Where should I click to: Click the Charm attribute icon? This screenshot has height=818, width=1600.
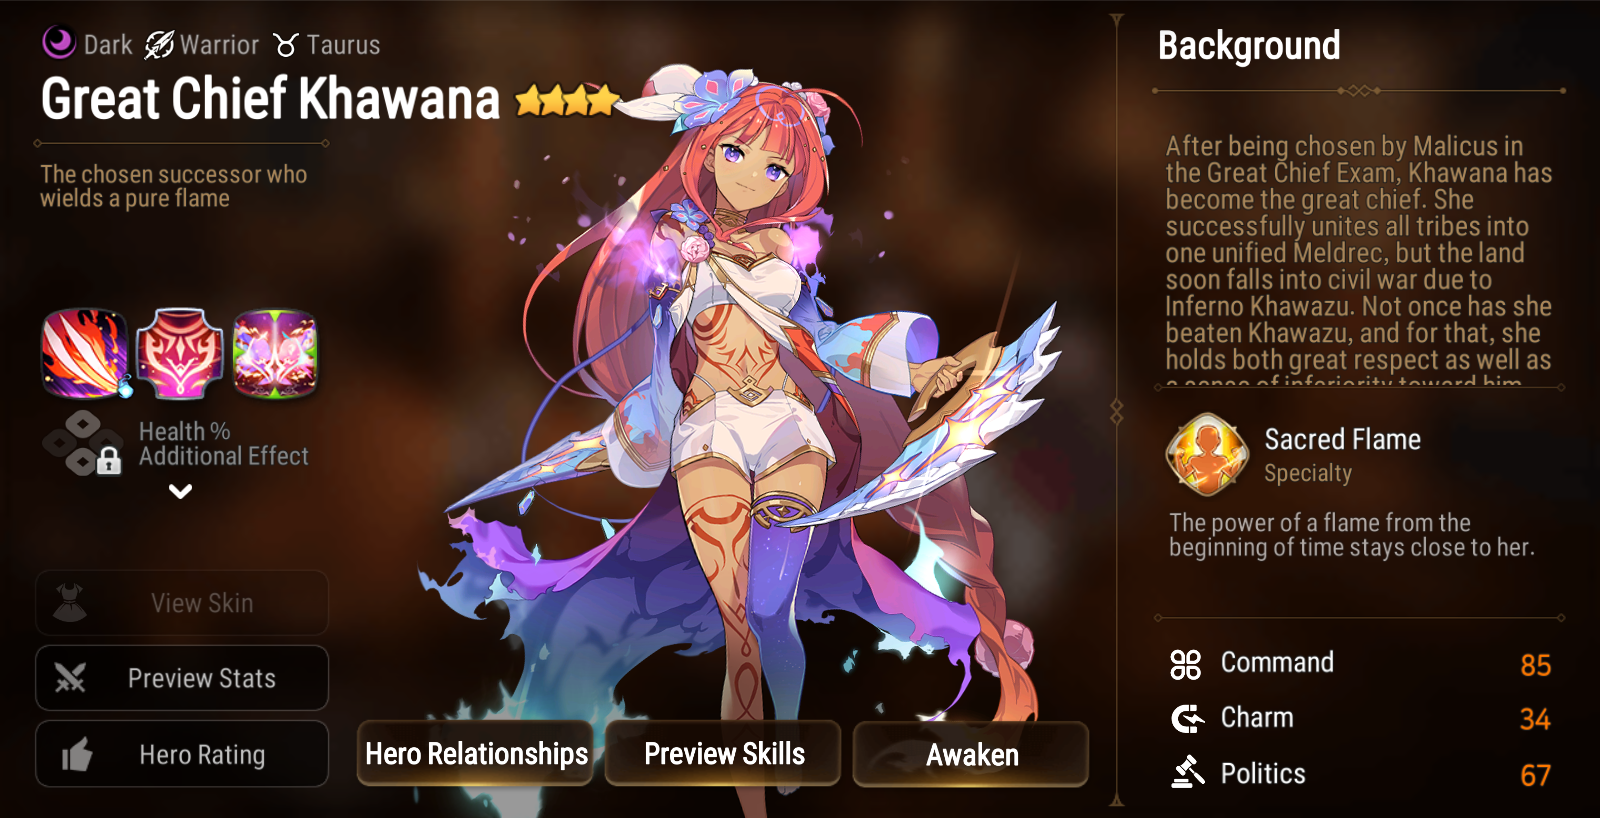point(1187,718)
